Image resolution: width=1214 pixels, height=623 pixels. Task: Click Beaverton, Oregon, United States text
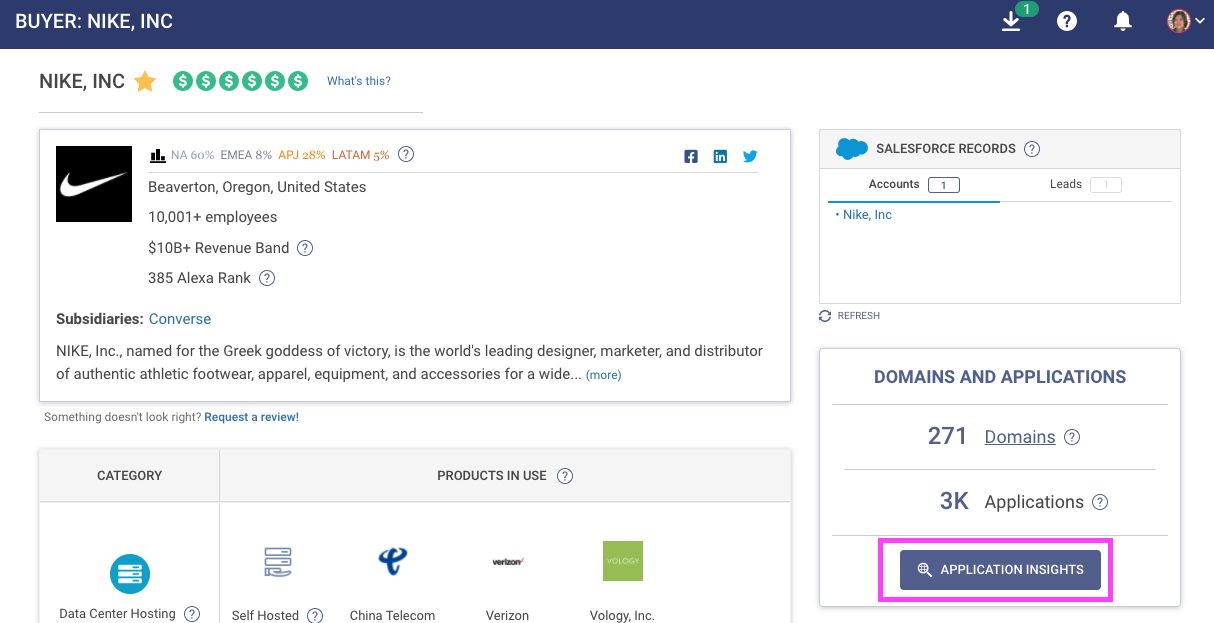[x=257, y=187]
